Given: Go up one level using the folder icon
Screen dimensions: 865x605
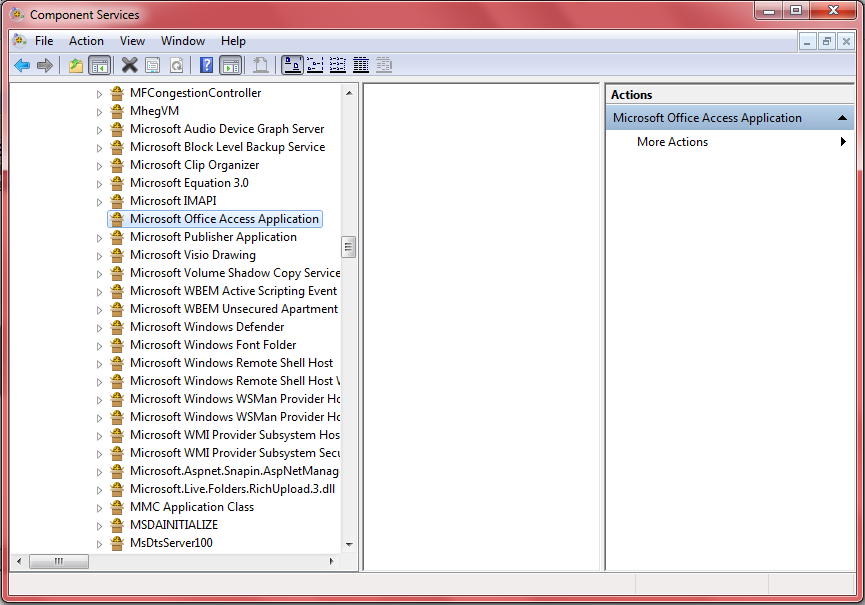Looking at the screenshot, I should [76, 66].
